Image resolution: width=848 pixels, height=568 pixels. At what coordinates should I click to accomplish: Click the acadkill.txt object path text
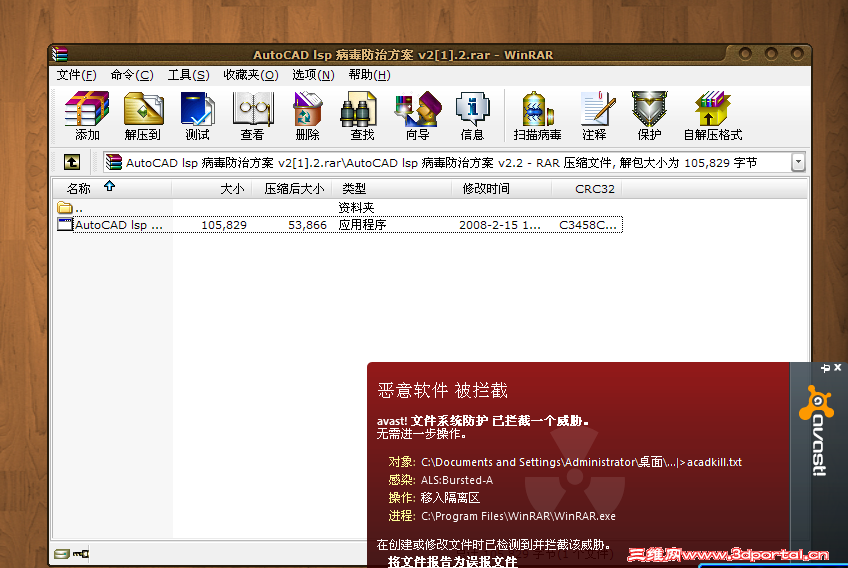(x=581, y=462)
